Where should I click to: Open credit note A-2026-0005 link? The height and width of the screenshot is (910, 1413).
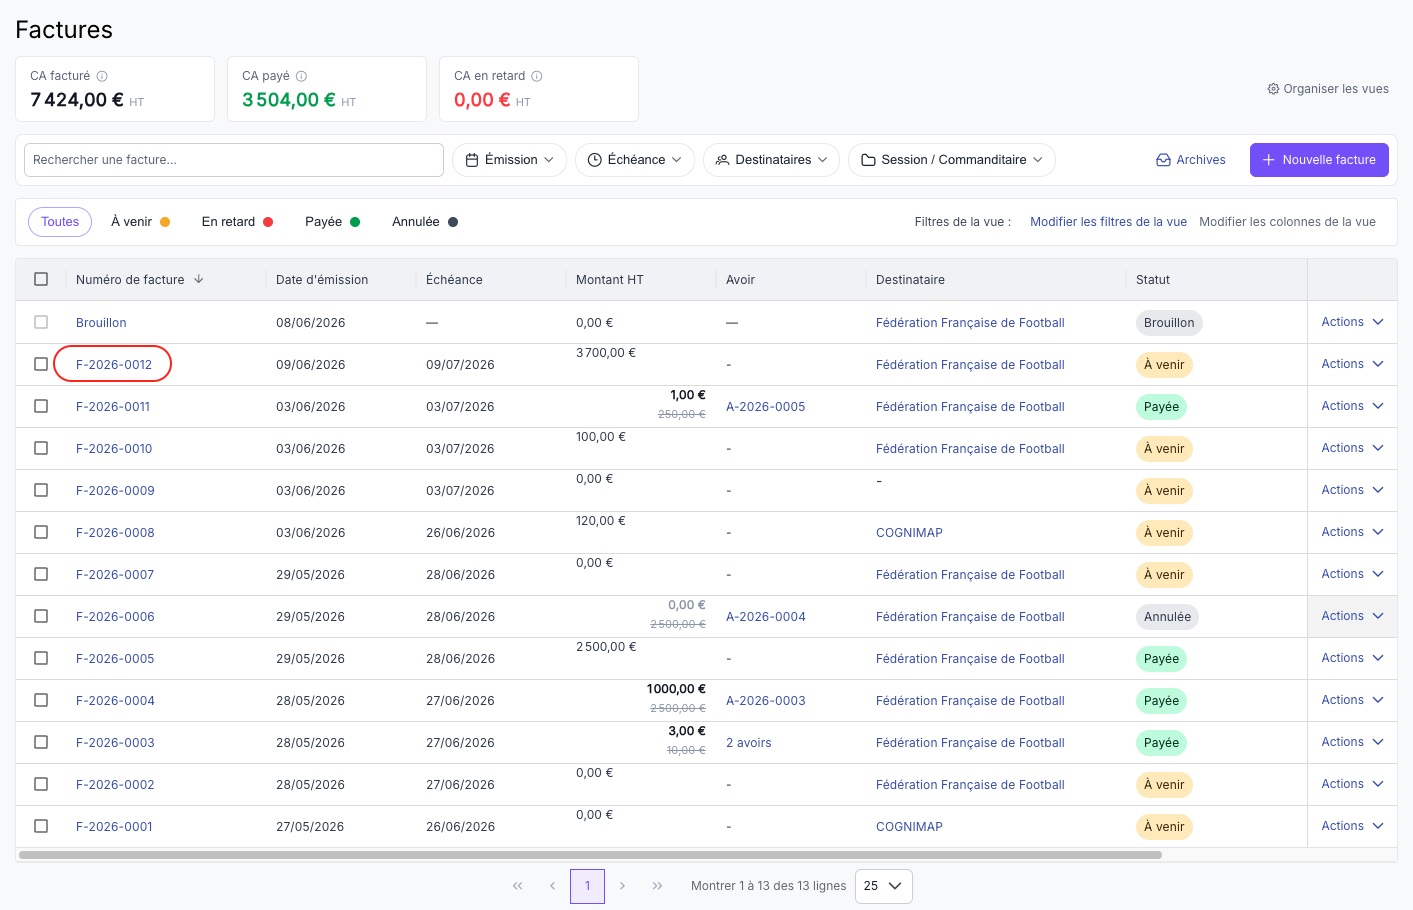pos(765,407)
